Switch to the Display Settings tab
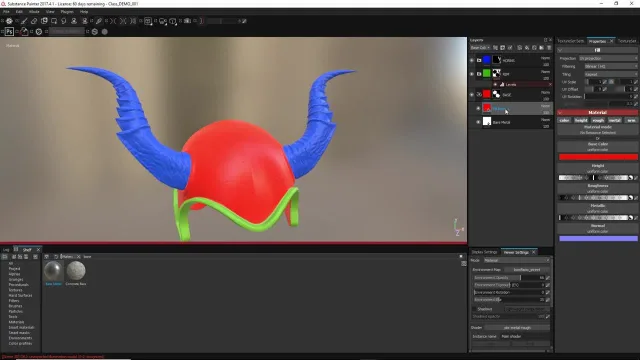 [484, 252]
